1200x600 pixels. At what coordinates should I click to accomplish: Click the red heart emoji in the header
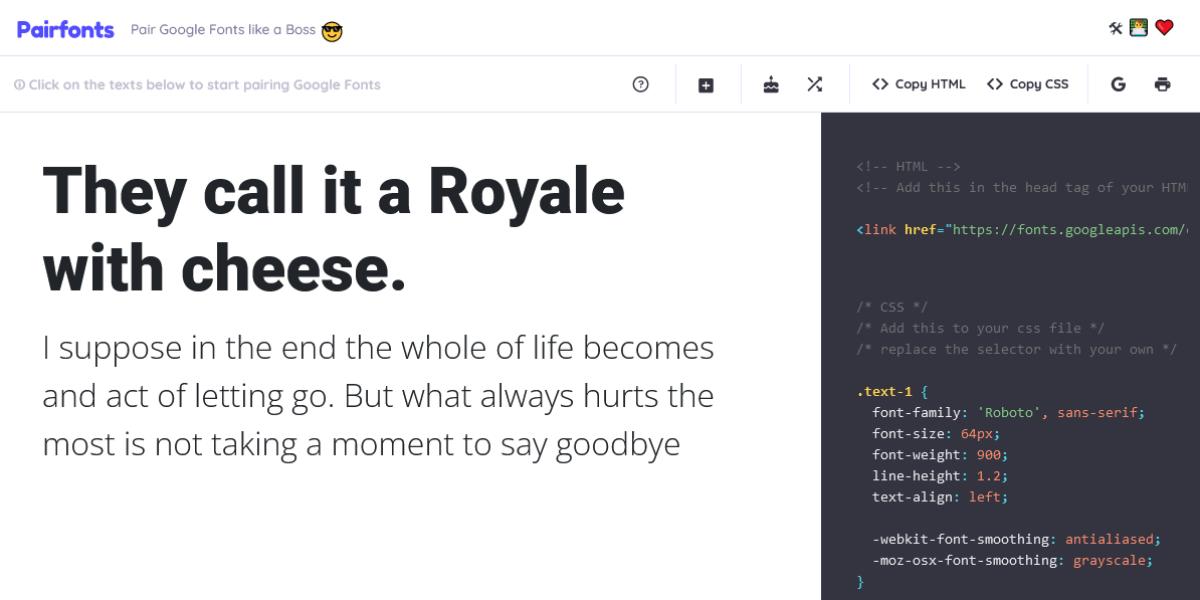pyautogui.click(x=1163, y=28)
